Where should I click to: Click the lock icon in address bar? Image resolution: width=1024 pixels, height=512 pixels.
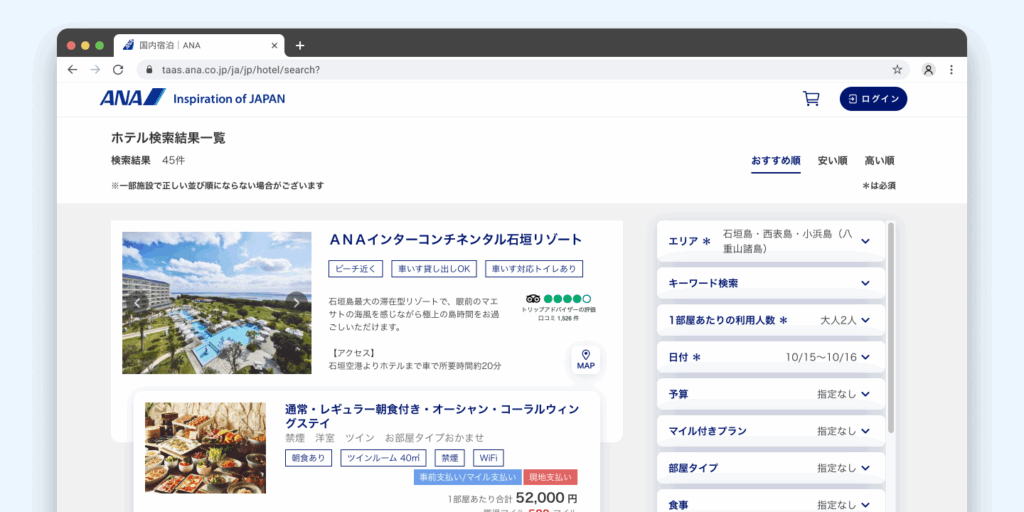coord(150,69)
